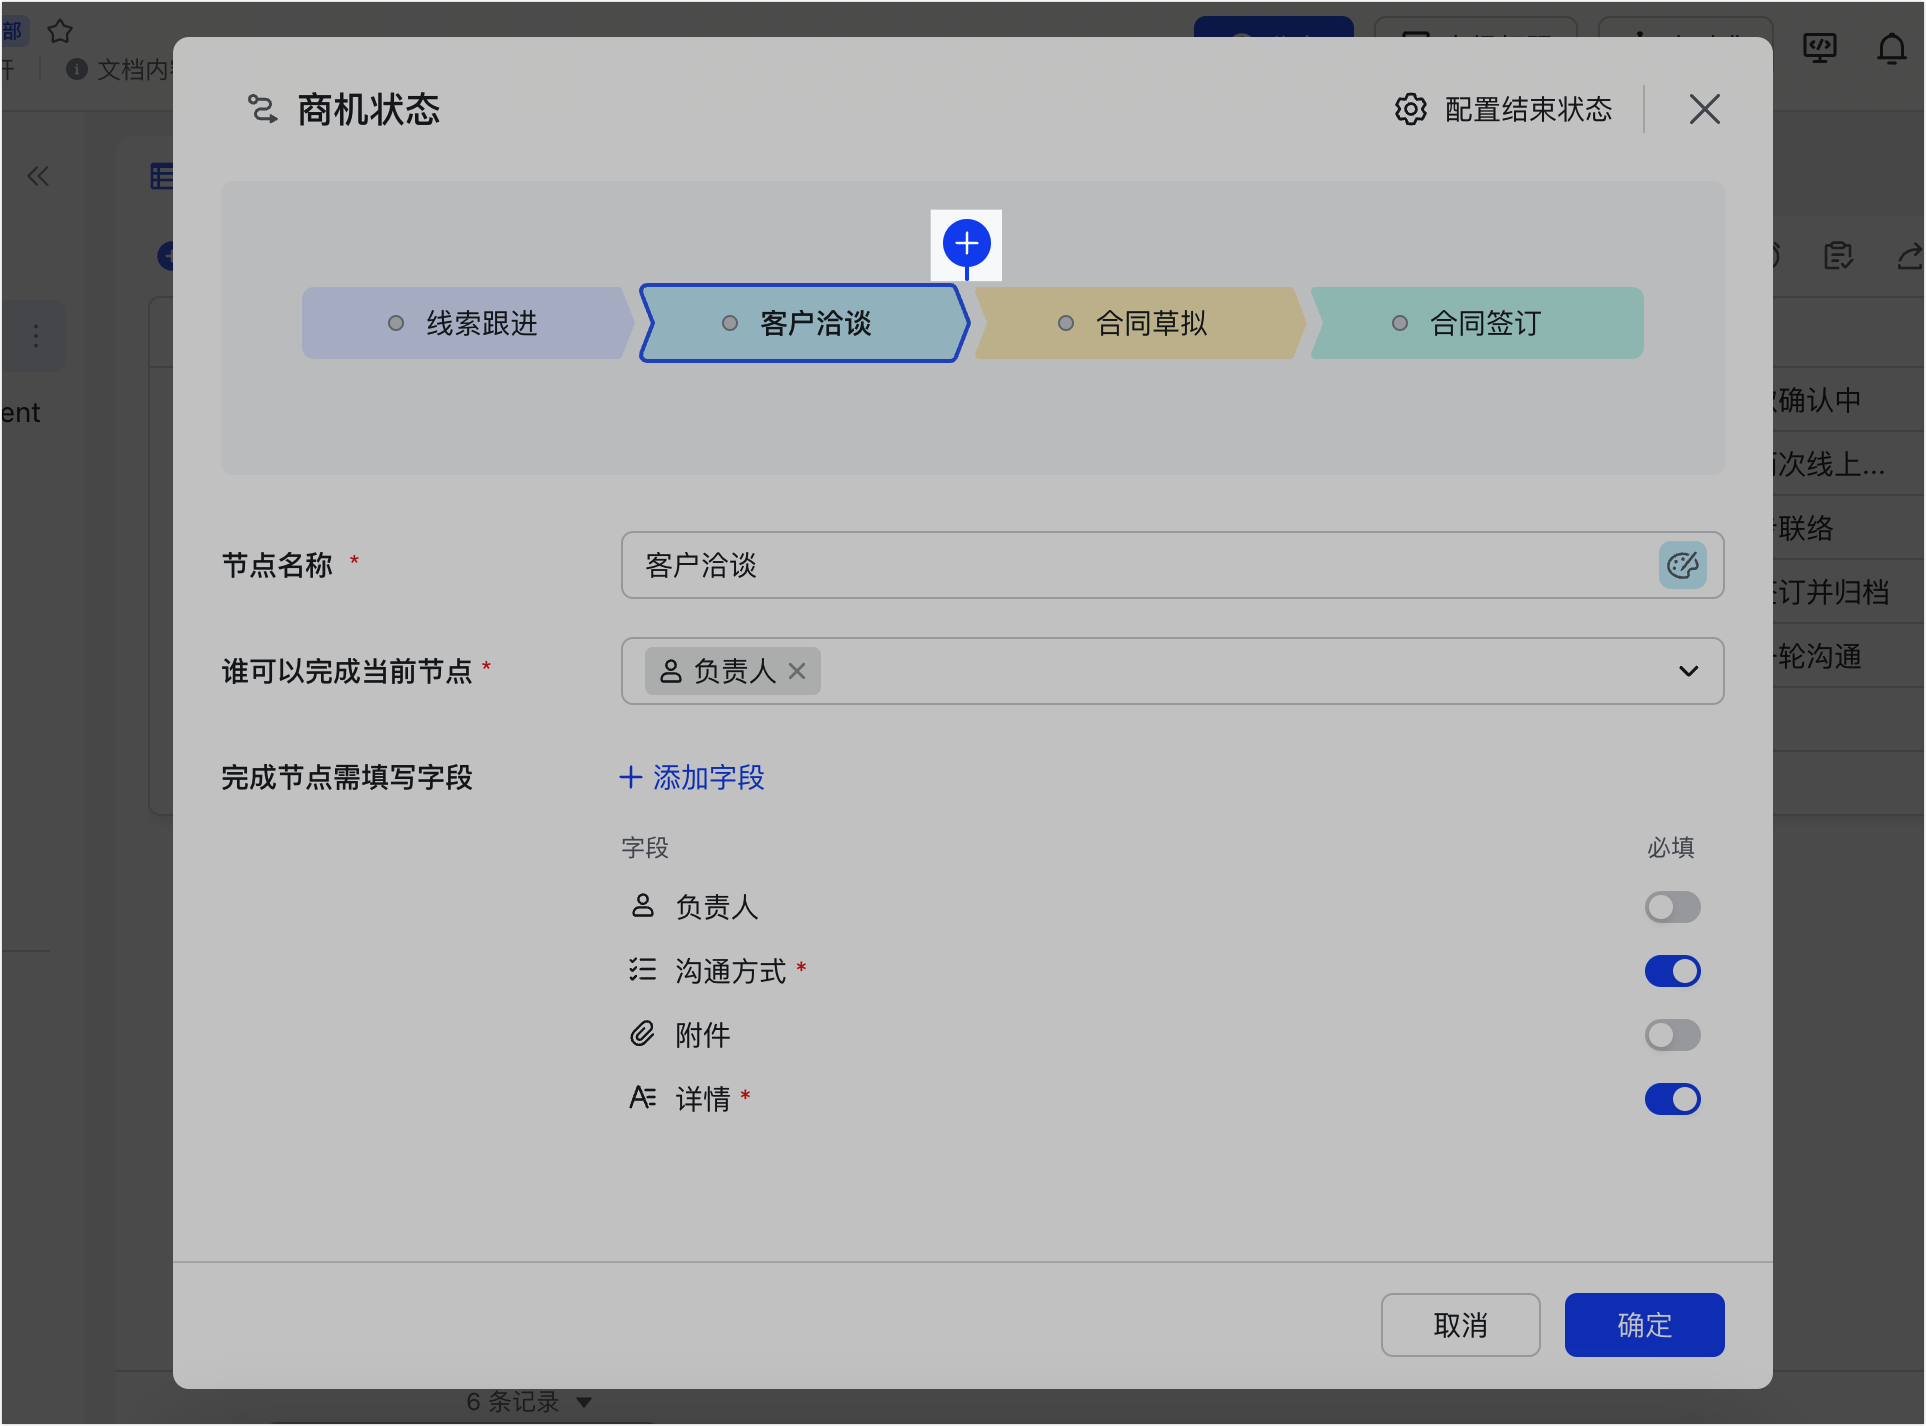1926x1426 pixels.
Task: Click the 节点名称 input field
Action: click(1172, 565)
